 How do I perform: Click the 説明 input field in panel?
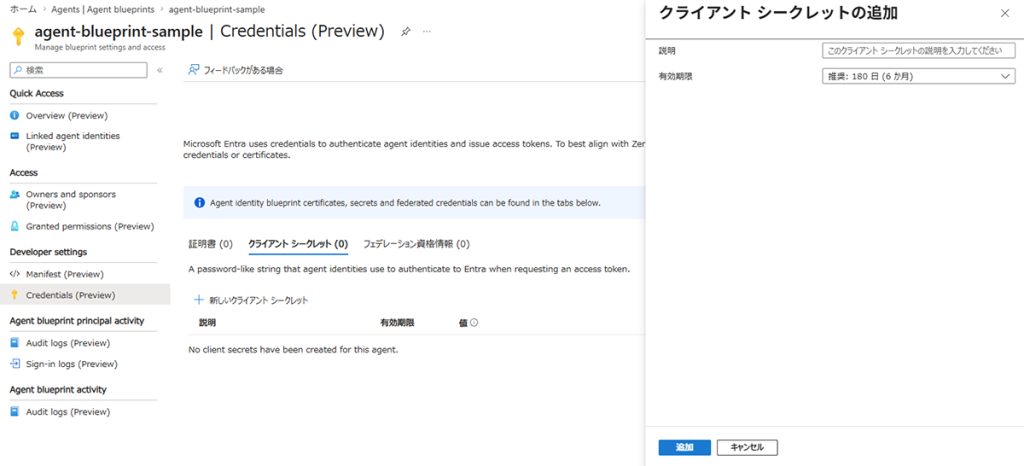[x=918, y=51]
